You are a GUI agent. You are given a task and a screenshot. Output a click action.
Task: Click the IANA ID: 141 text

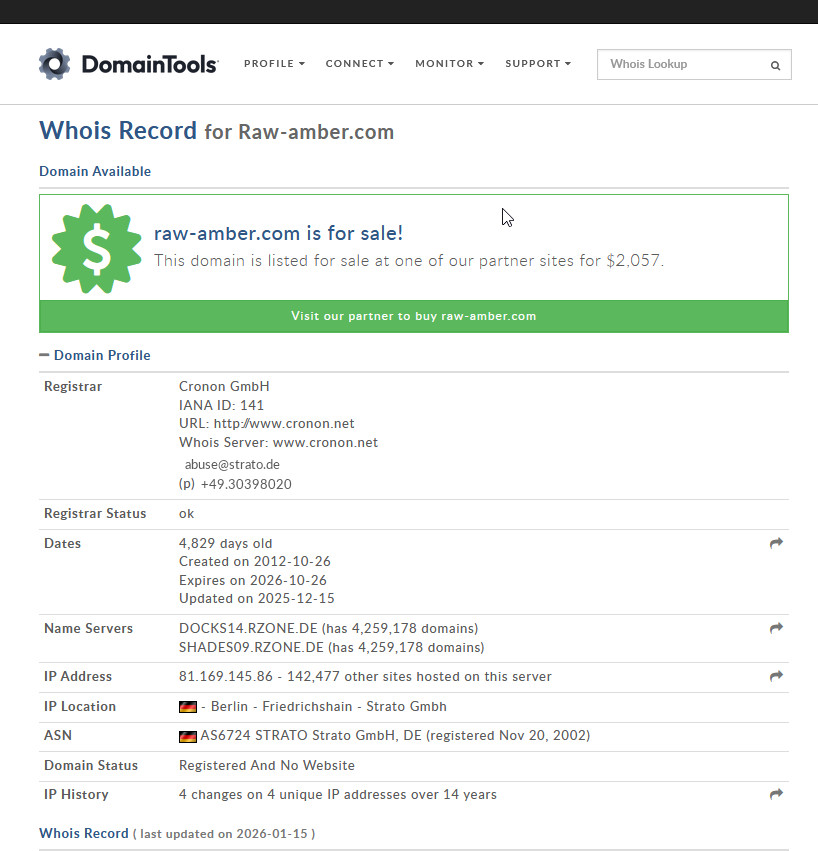(221, 405)
